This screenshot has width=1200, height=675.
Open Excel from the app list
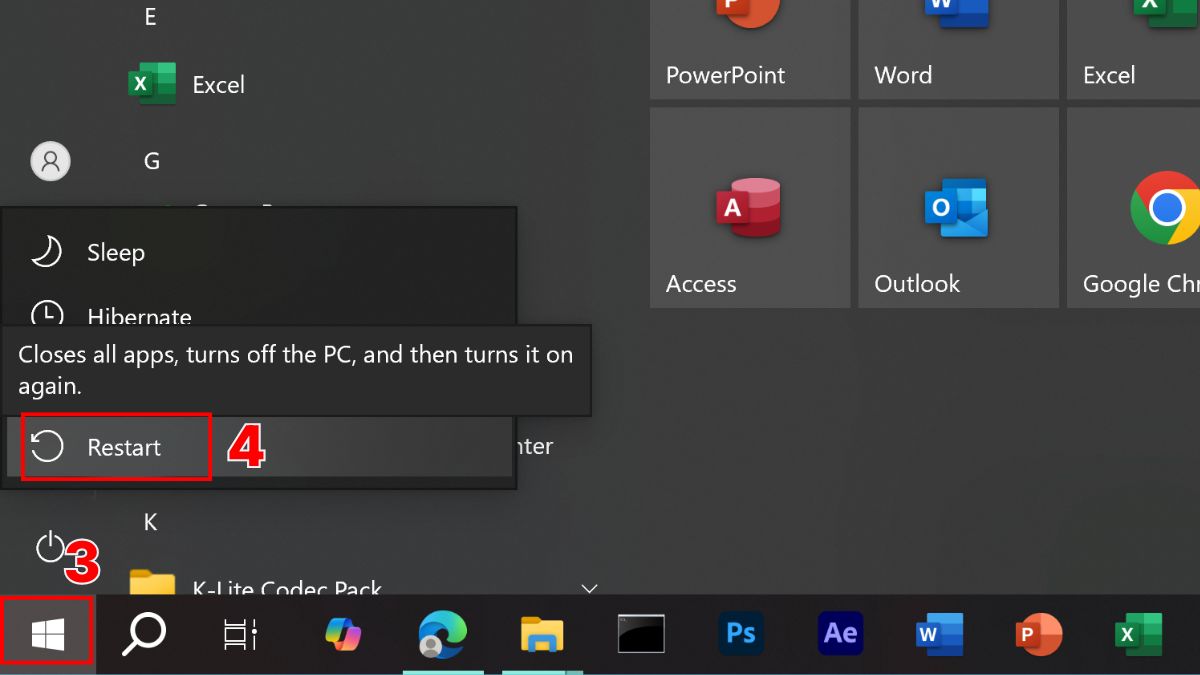click(x=186, y=85)
